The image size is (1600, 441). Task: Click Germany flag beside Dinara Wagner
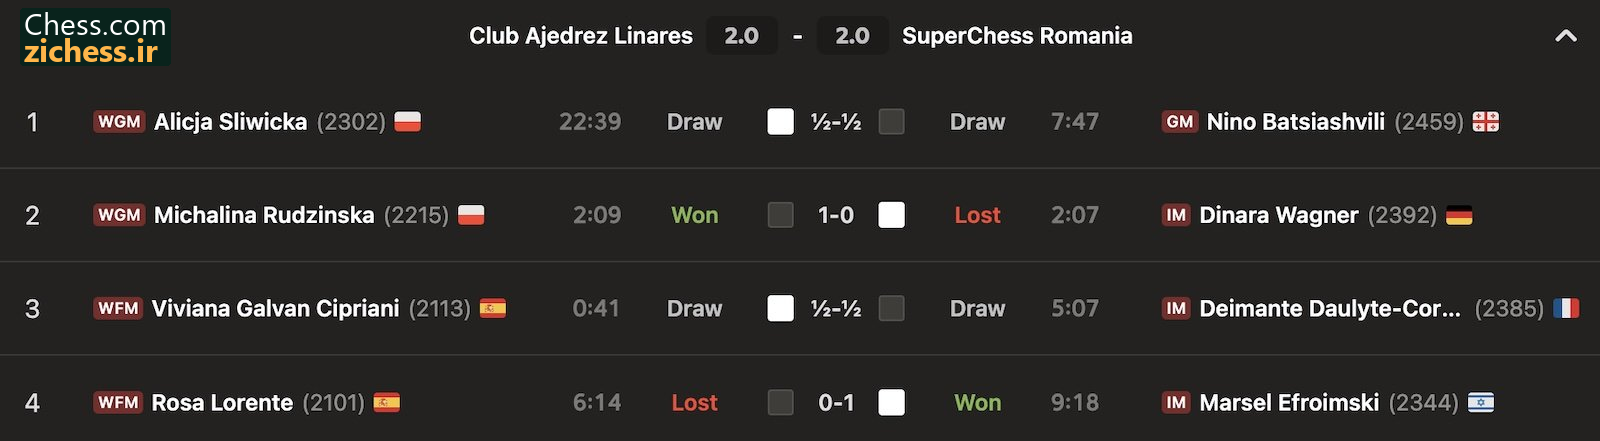coord(1459,215)
